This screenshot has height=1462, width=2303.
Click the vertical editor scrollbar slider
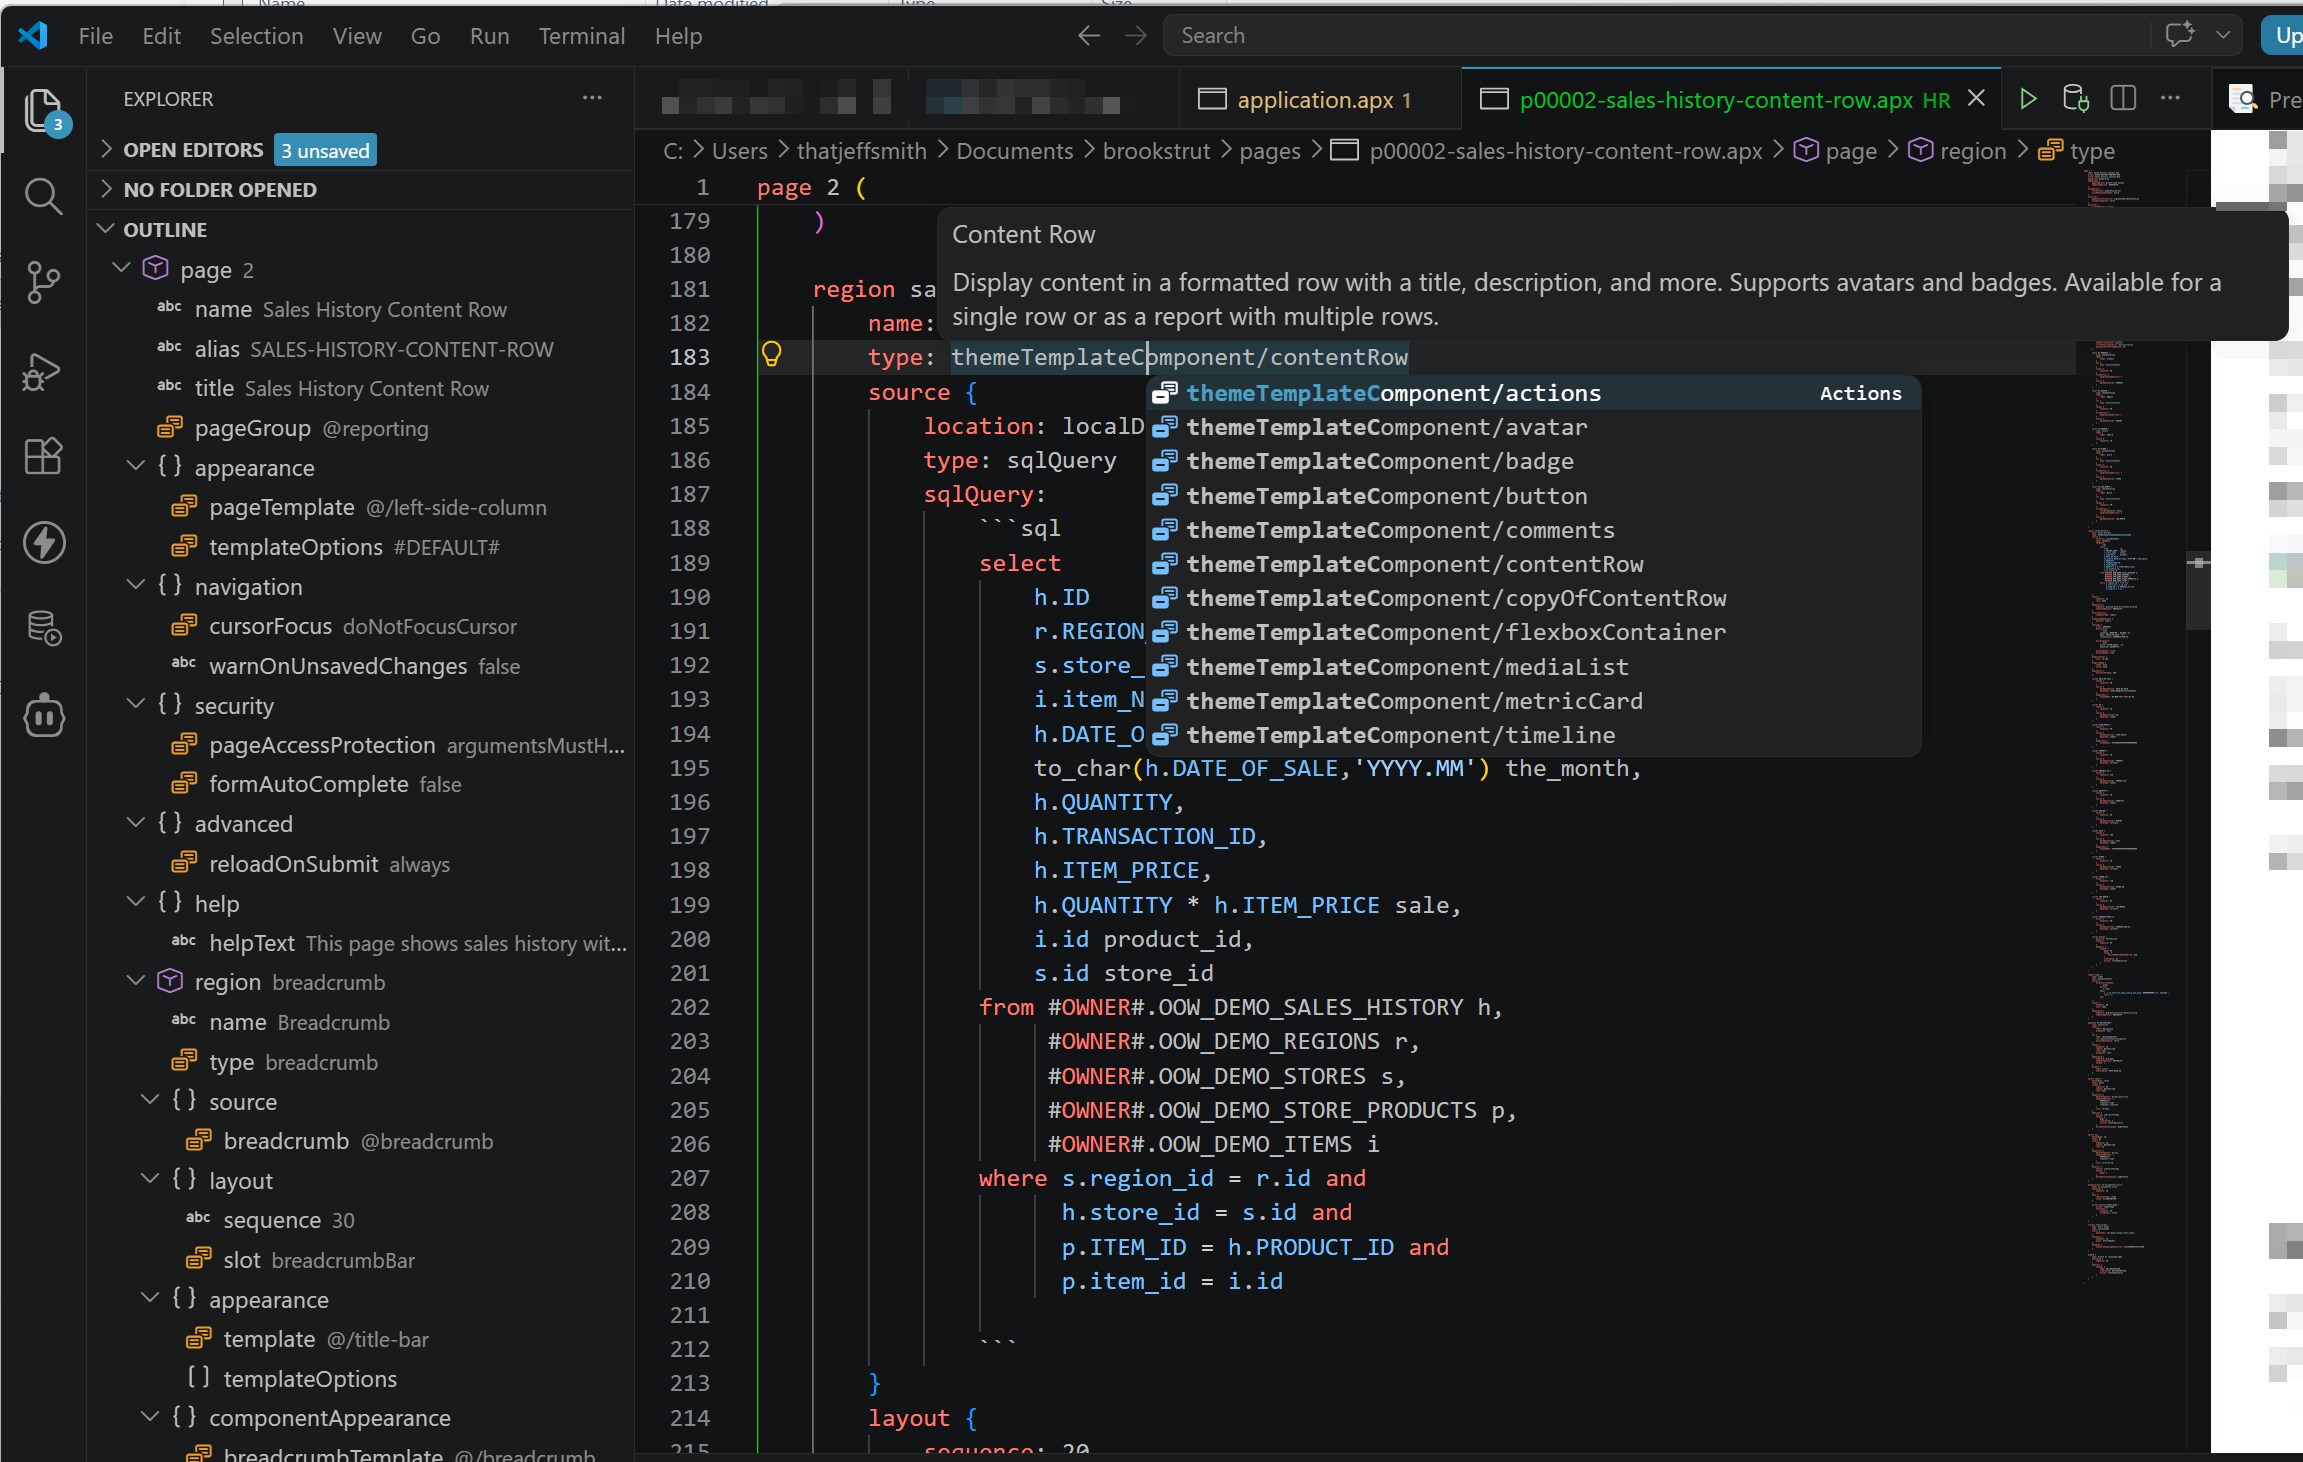2197,589
